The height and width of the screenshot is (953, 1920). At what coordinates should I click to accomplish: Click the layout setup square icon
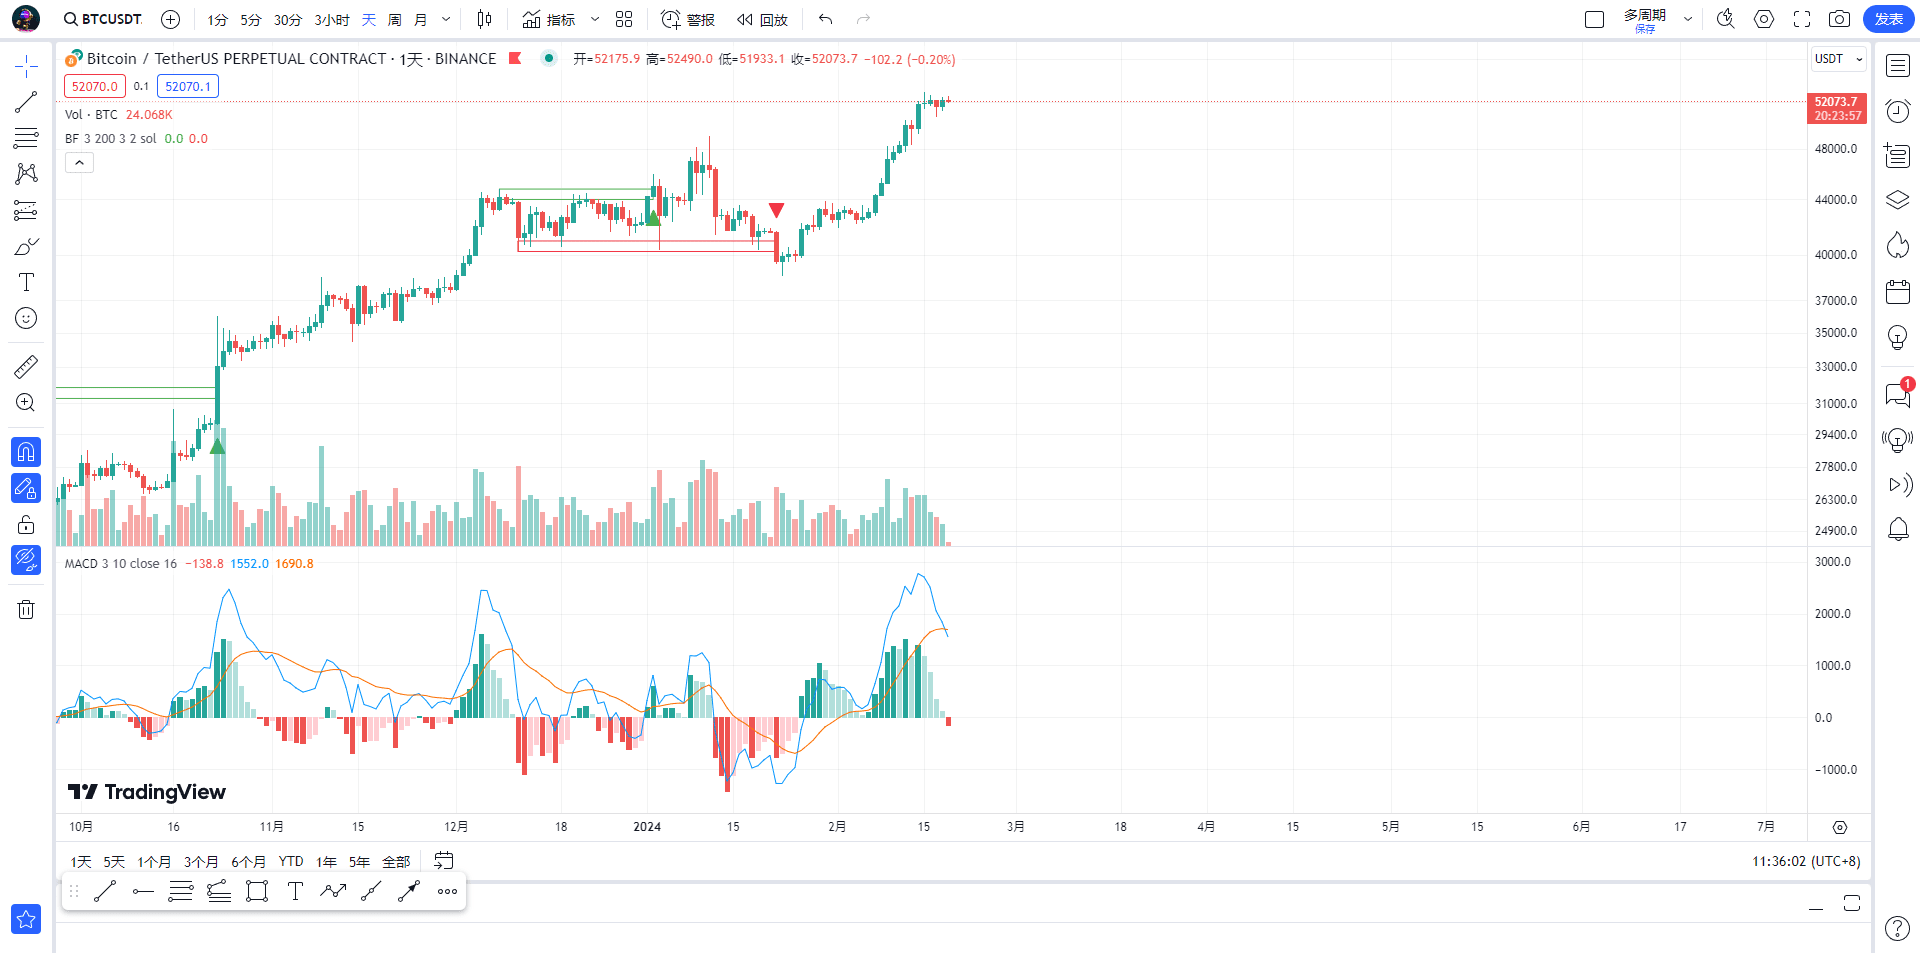tap(1595, 19)
